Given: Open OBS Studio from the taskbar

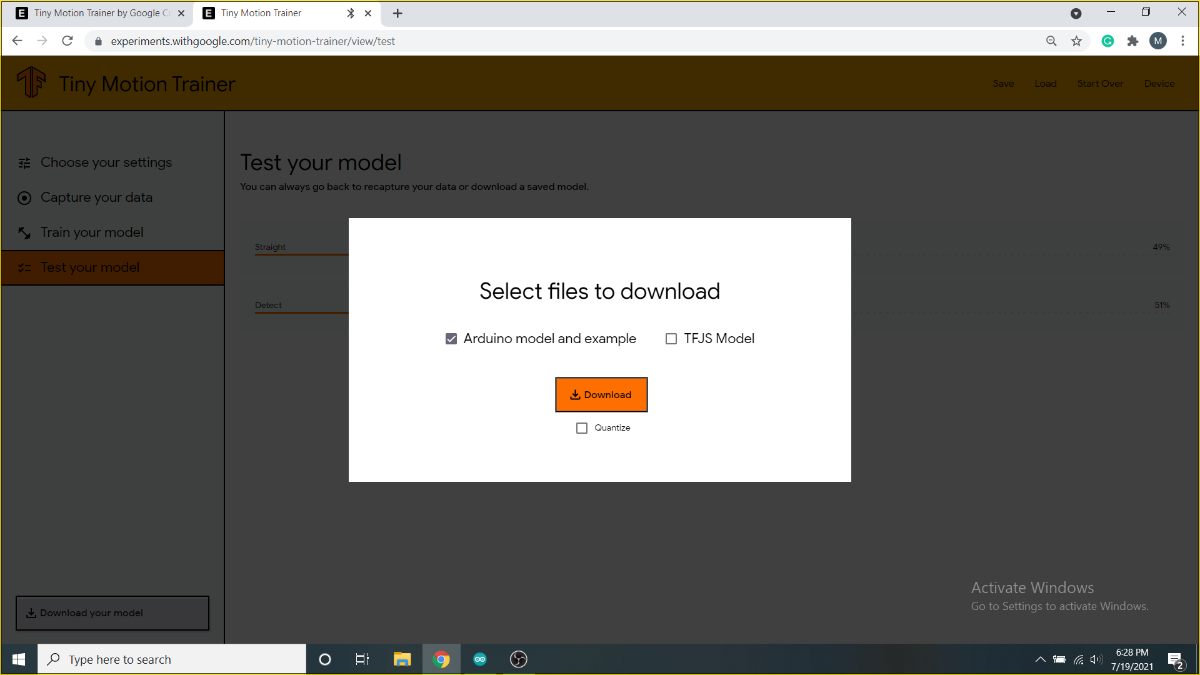Looking at the screenshot, I should (x=518, y=659).
